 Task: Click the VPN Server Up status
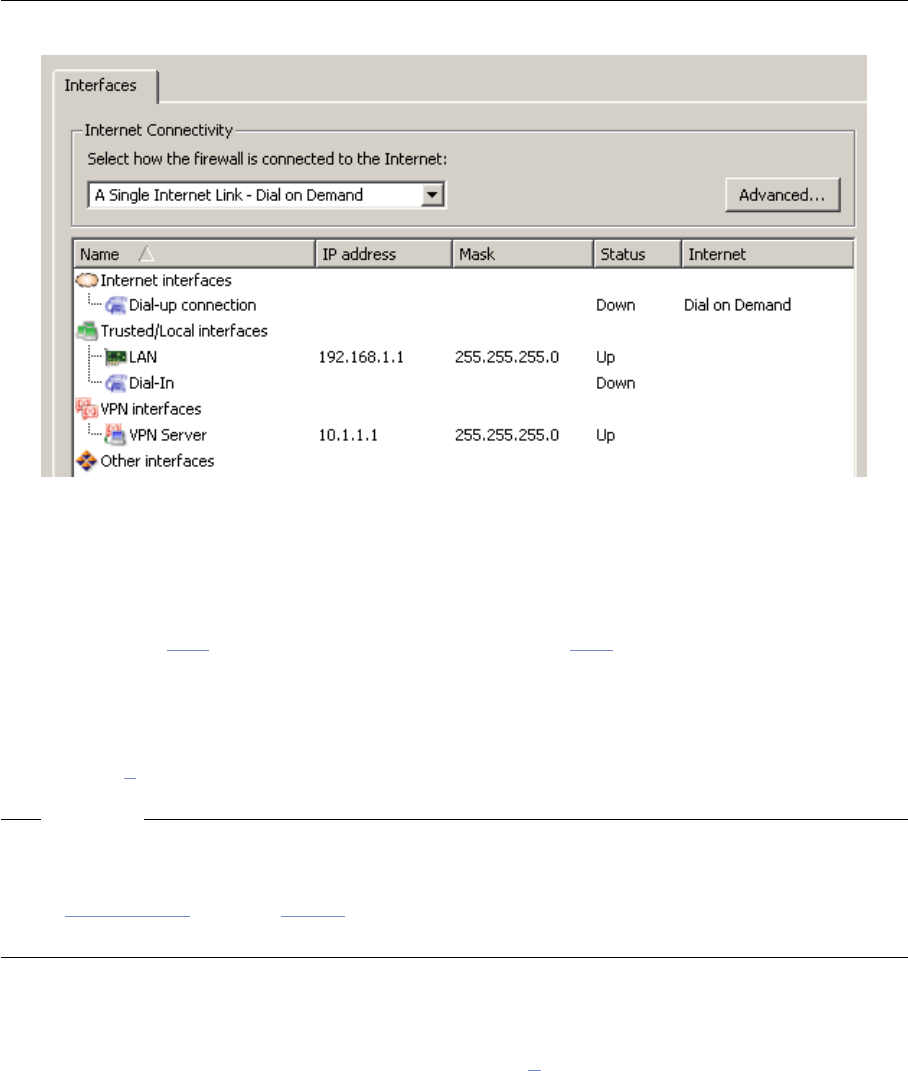coord(605,435)
